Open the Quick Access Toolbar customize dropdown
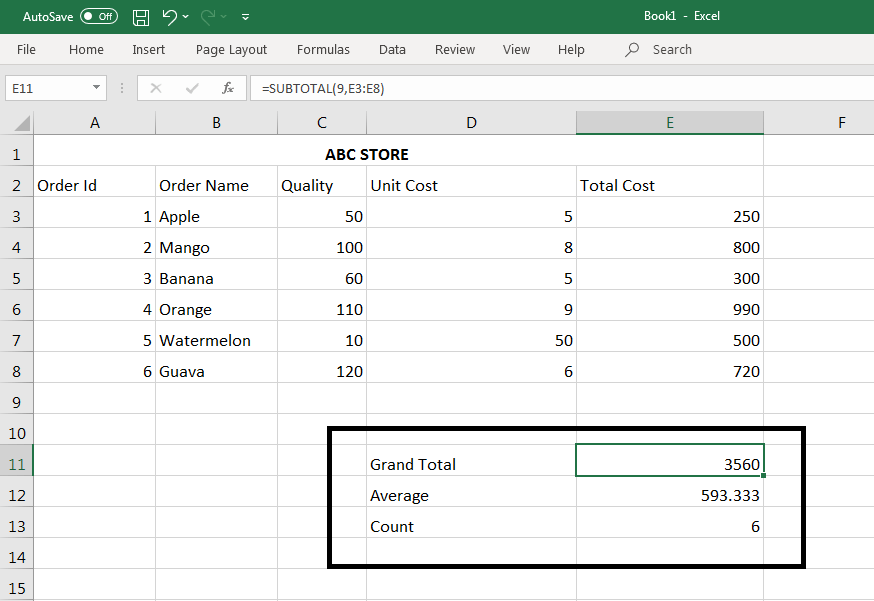The height and width of the screenshot is (601, 874). click(245, 16)
